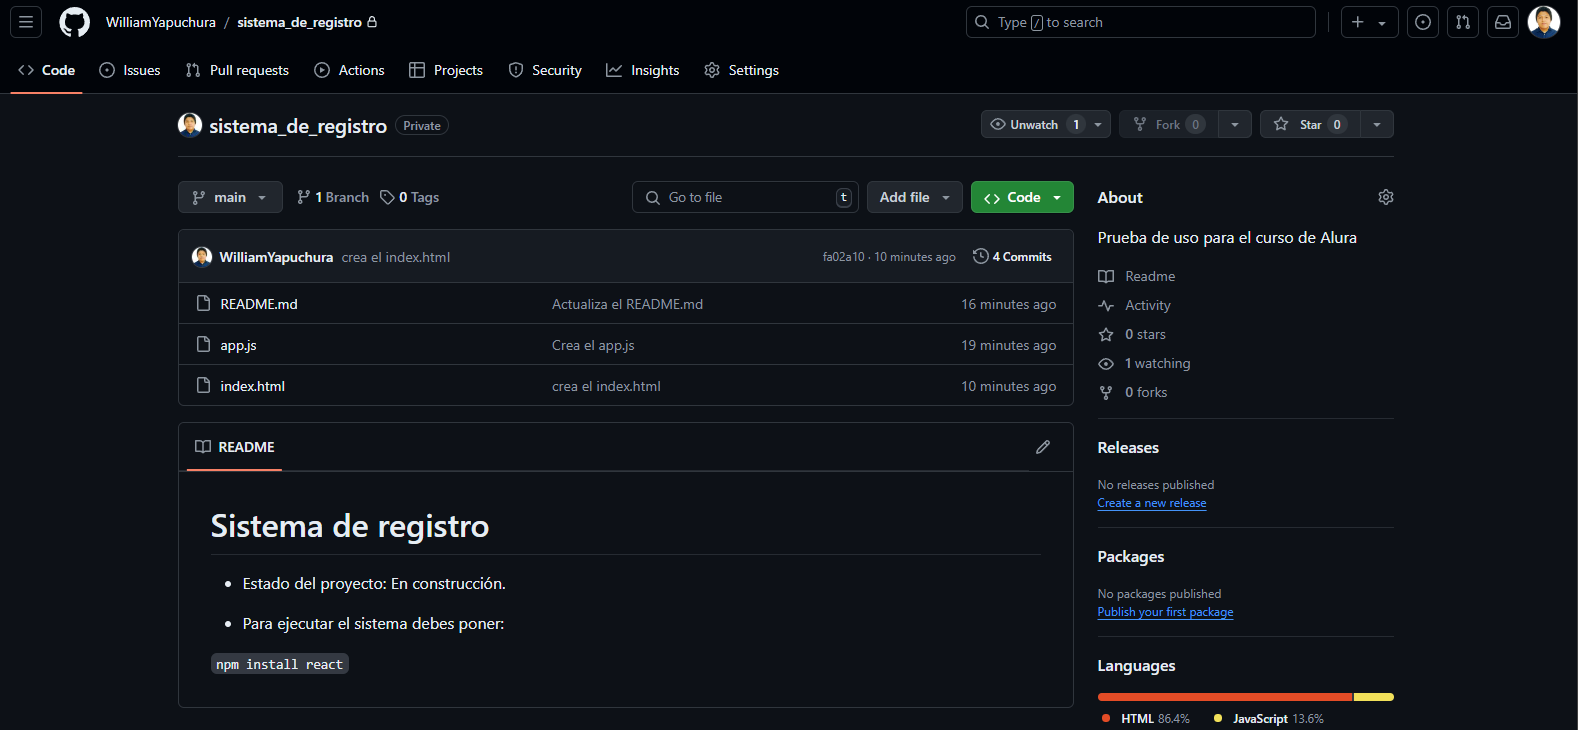Viewport: 1578px width, 730px height.
Task: Click the JavaScript 13.6% language label
Action: click(1268, 719)
